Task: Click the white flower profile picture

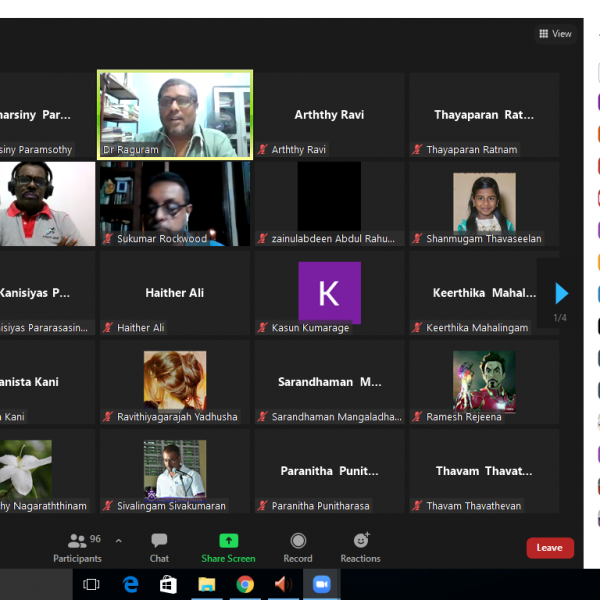Action: pos(25,470)
